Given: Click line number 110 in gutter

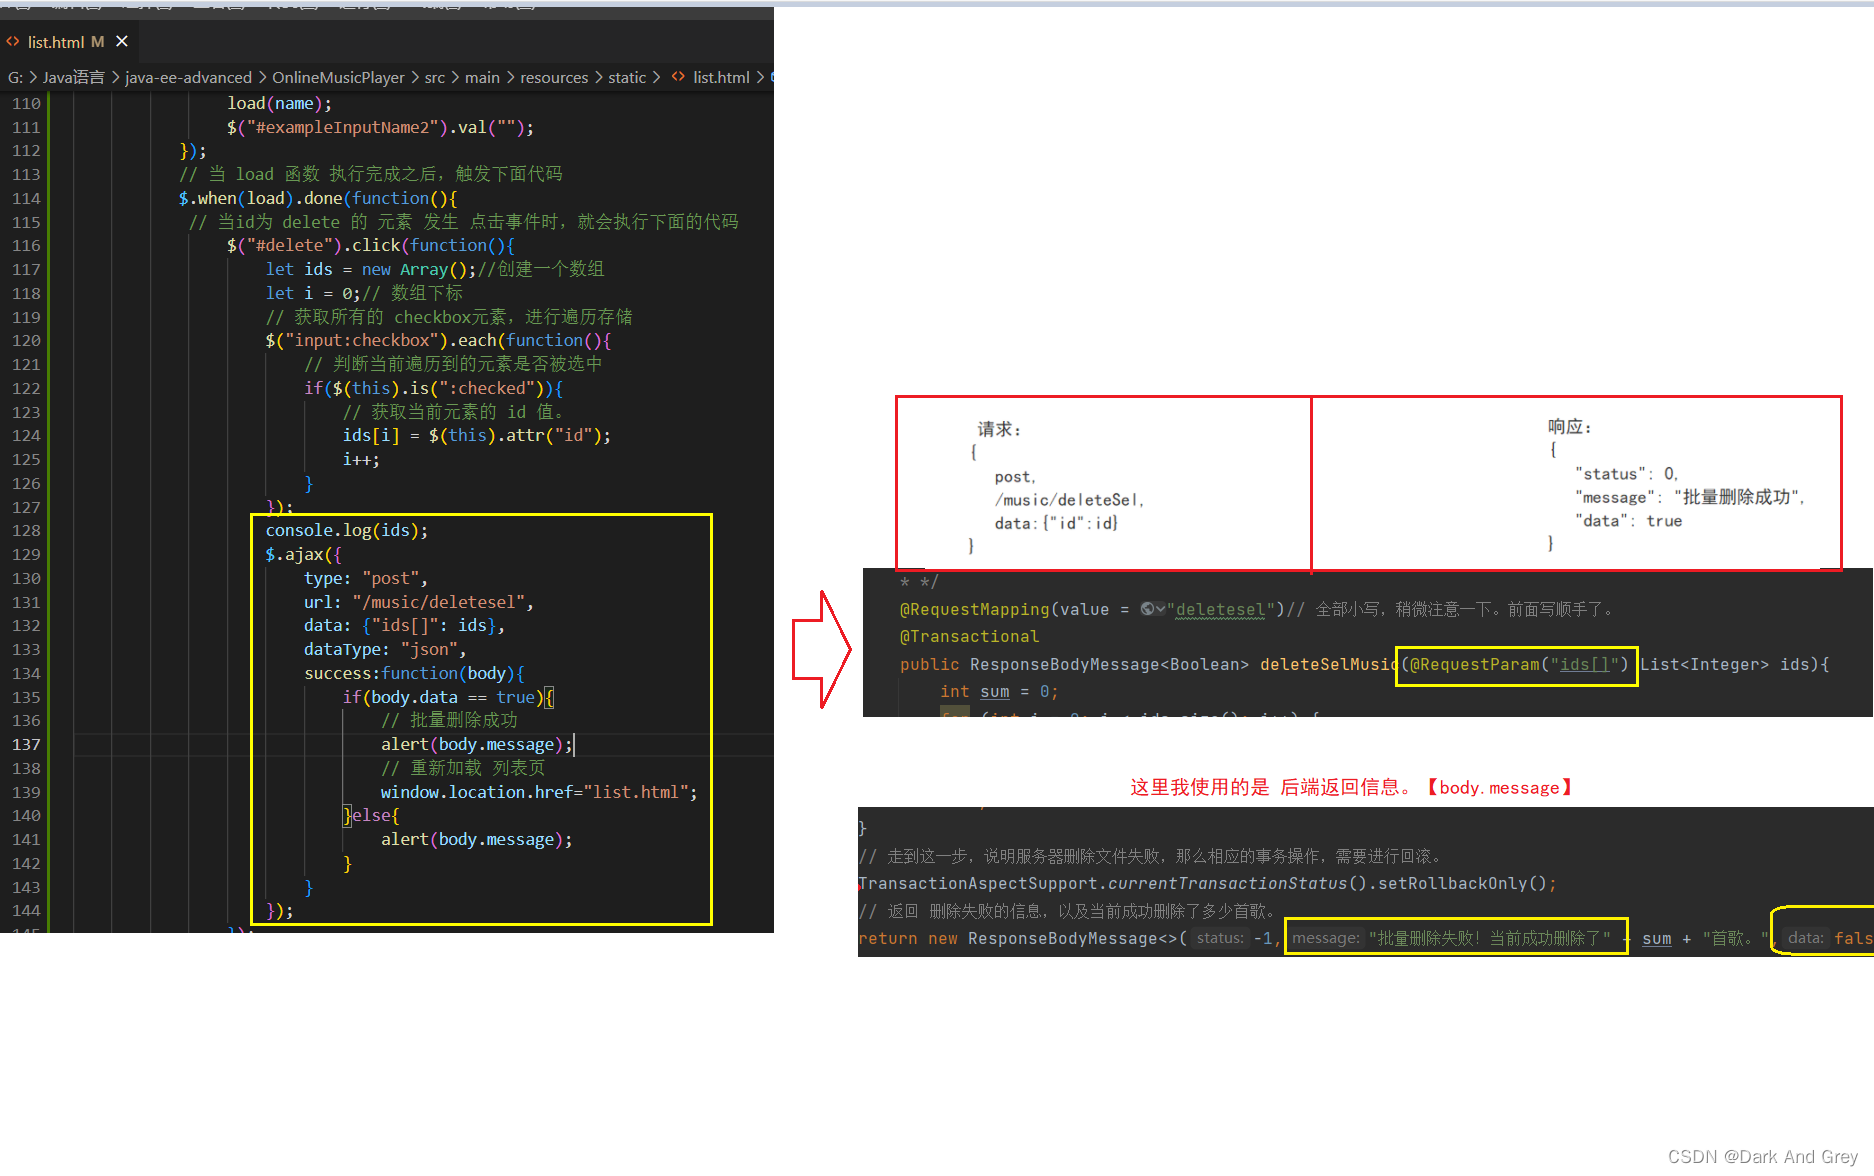Looking at the screenshot, I should coord(26,103).
